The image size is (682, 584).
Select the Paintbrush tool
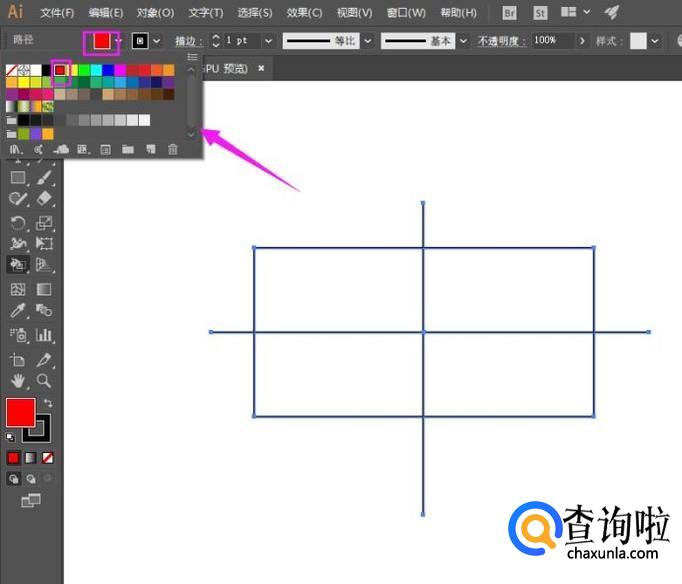[44, 177]
